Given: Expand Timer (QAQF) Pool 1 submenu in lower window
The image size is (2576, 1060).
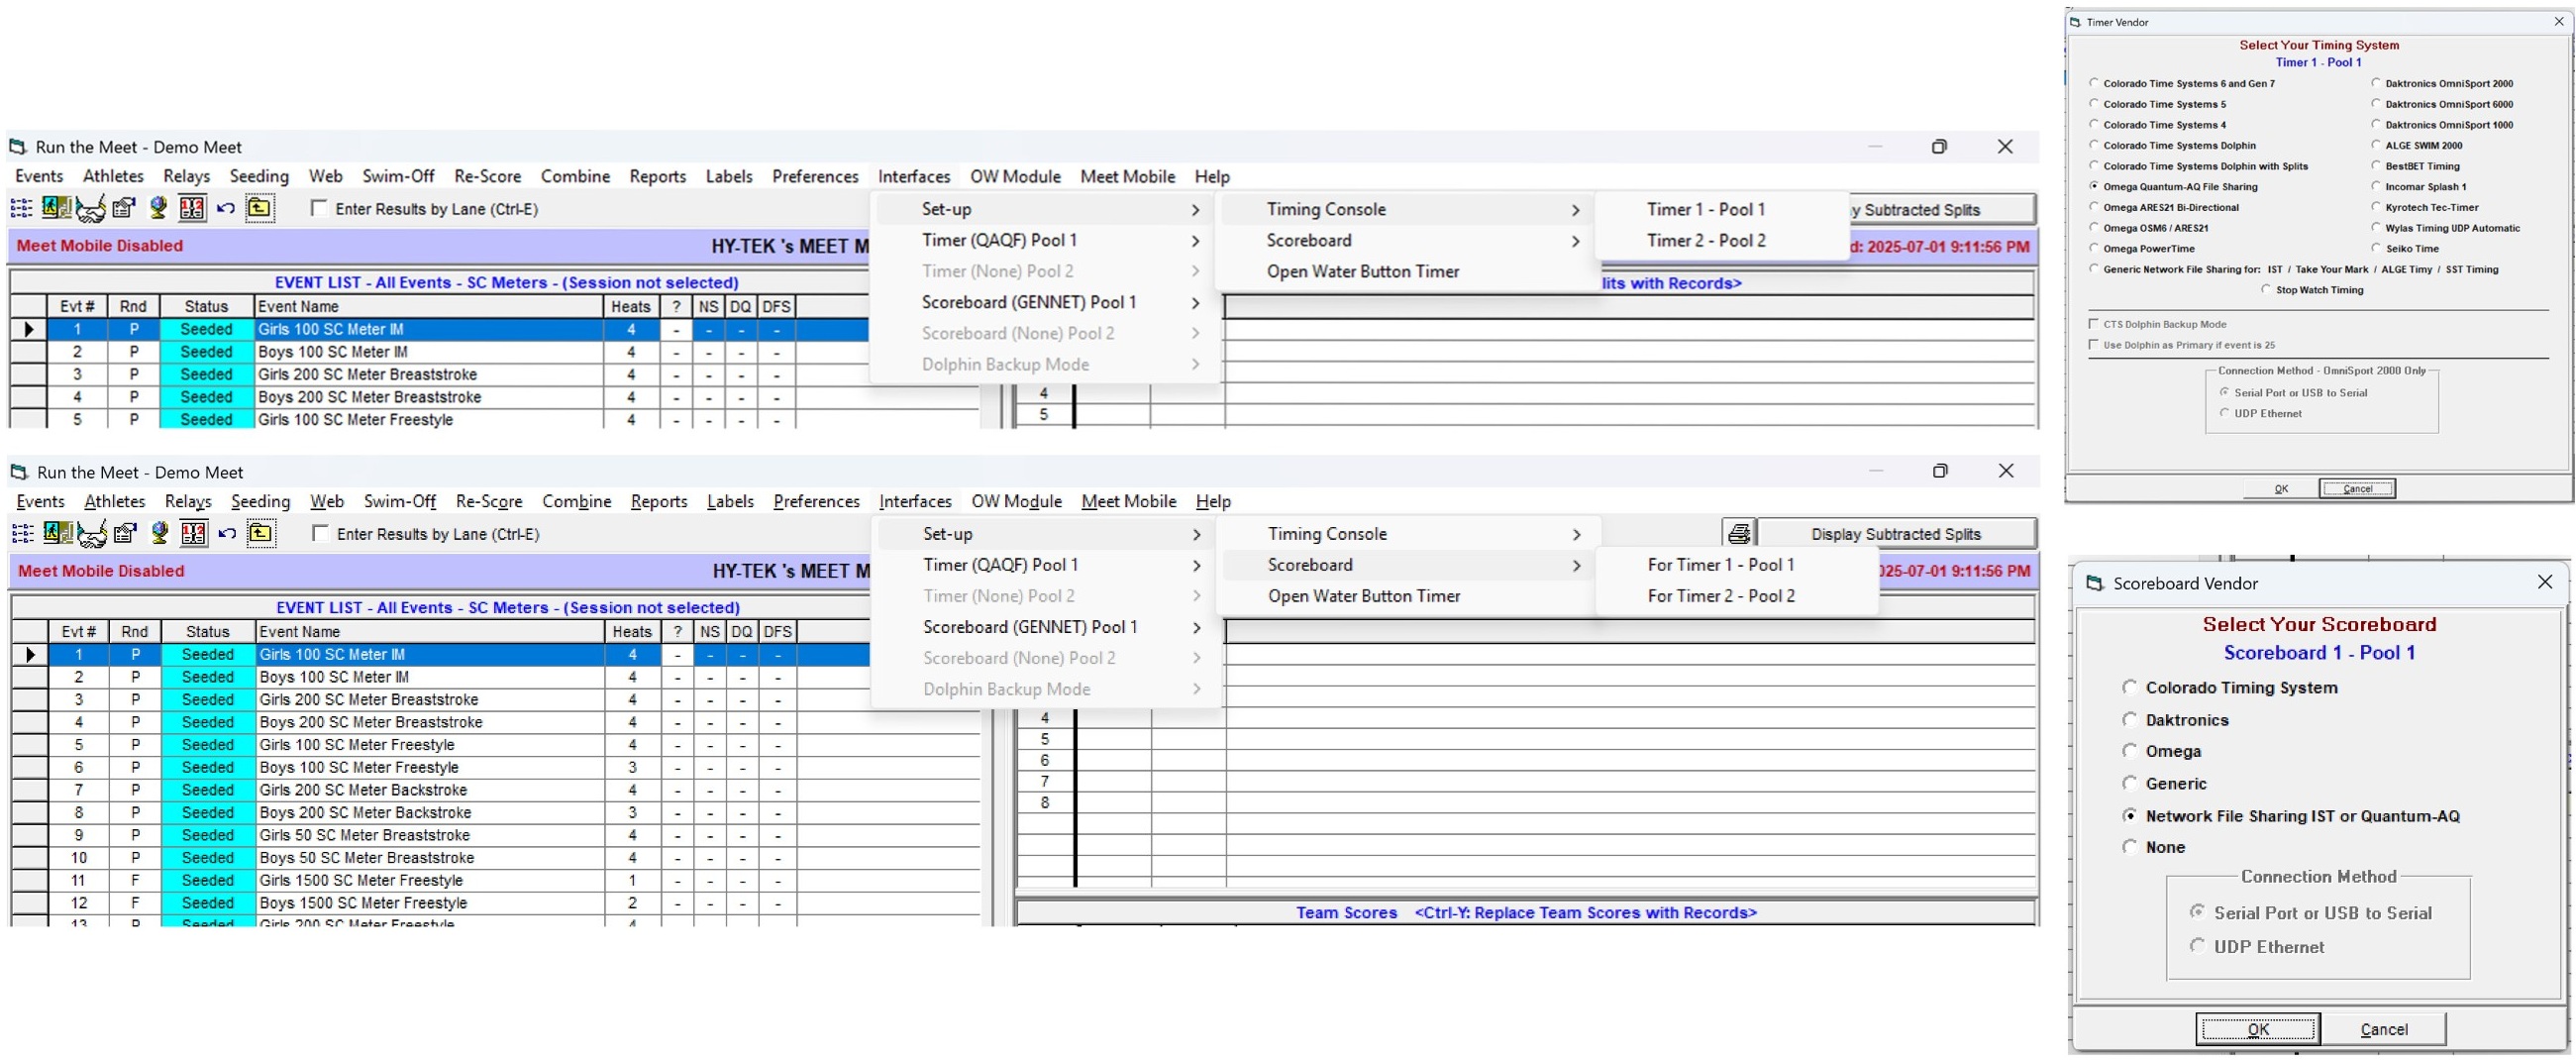Looking at the screenshot, I should tap(1047, 565).
